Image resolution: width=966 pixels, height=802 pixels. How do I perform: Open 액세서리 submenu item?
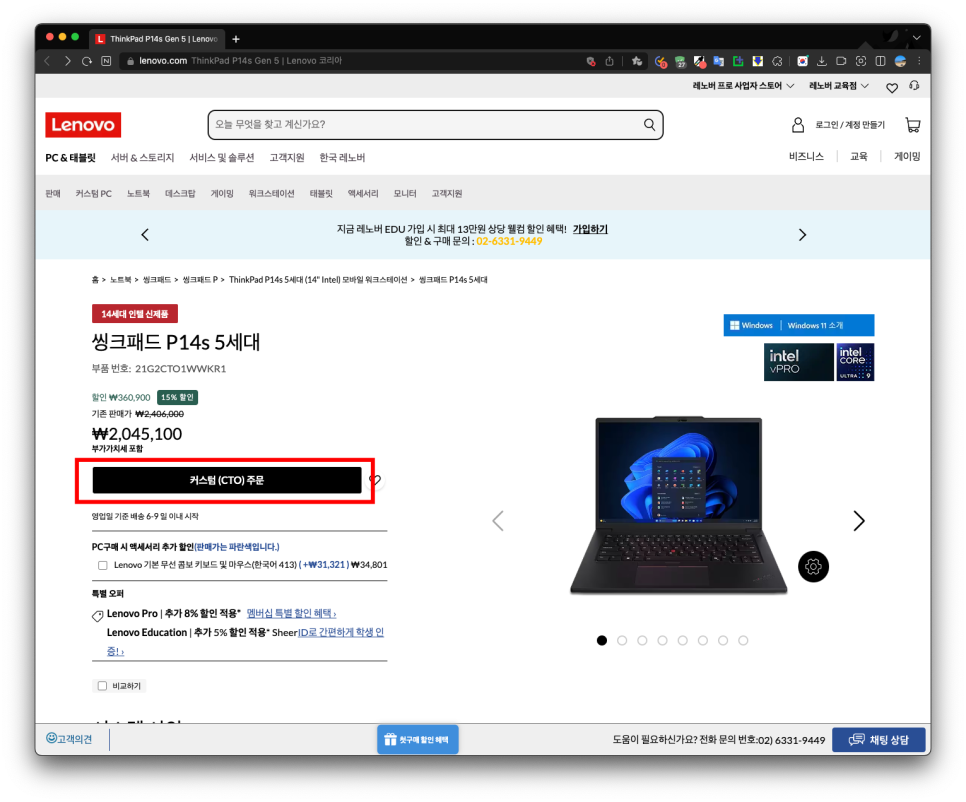click(363, 193)
